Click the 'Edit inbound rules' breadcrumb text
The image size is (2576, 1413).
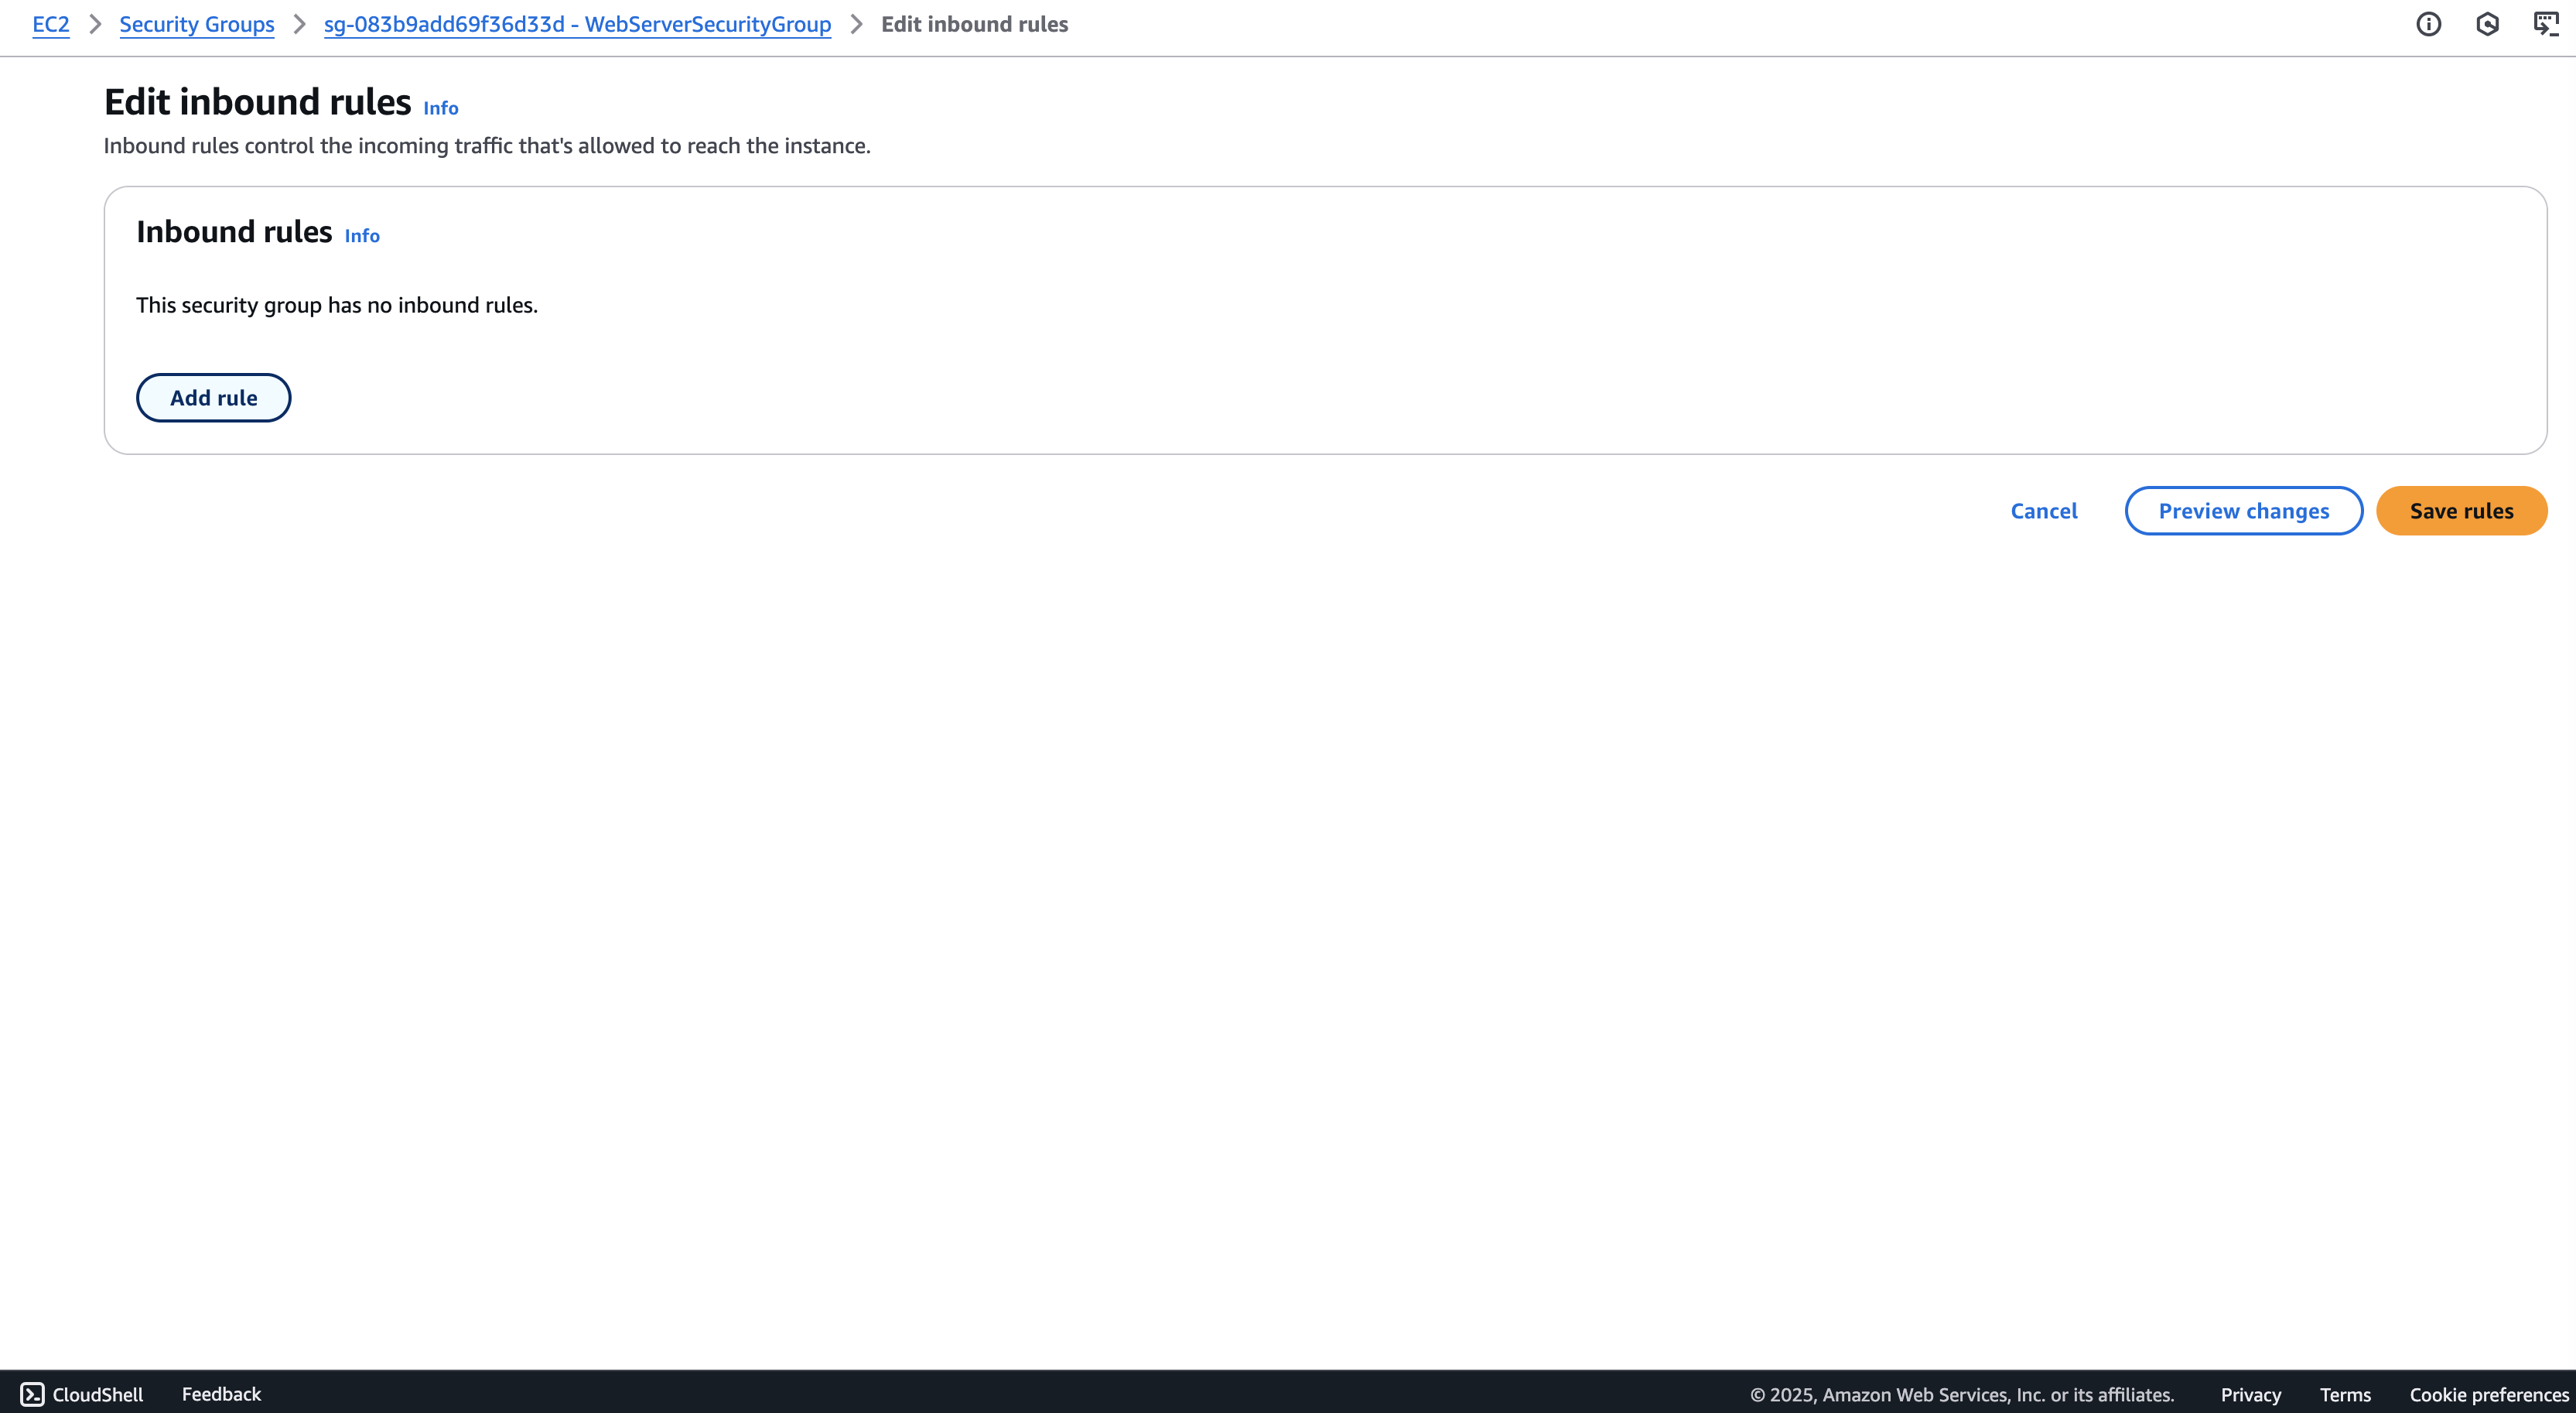(x=974, y=24)
